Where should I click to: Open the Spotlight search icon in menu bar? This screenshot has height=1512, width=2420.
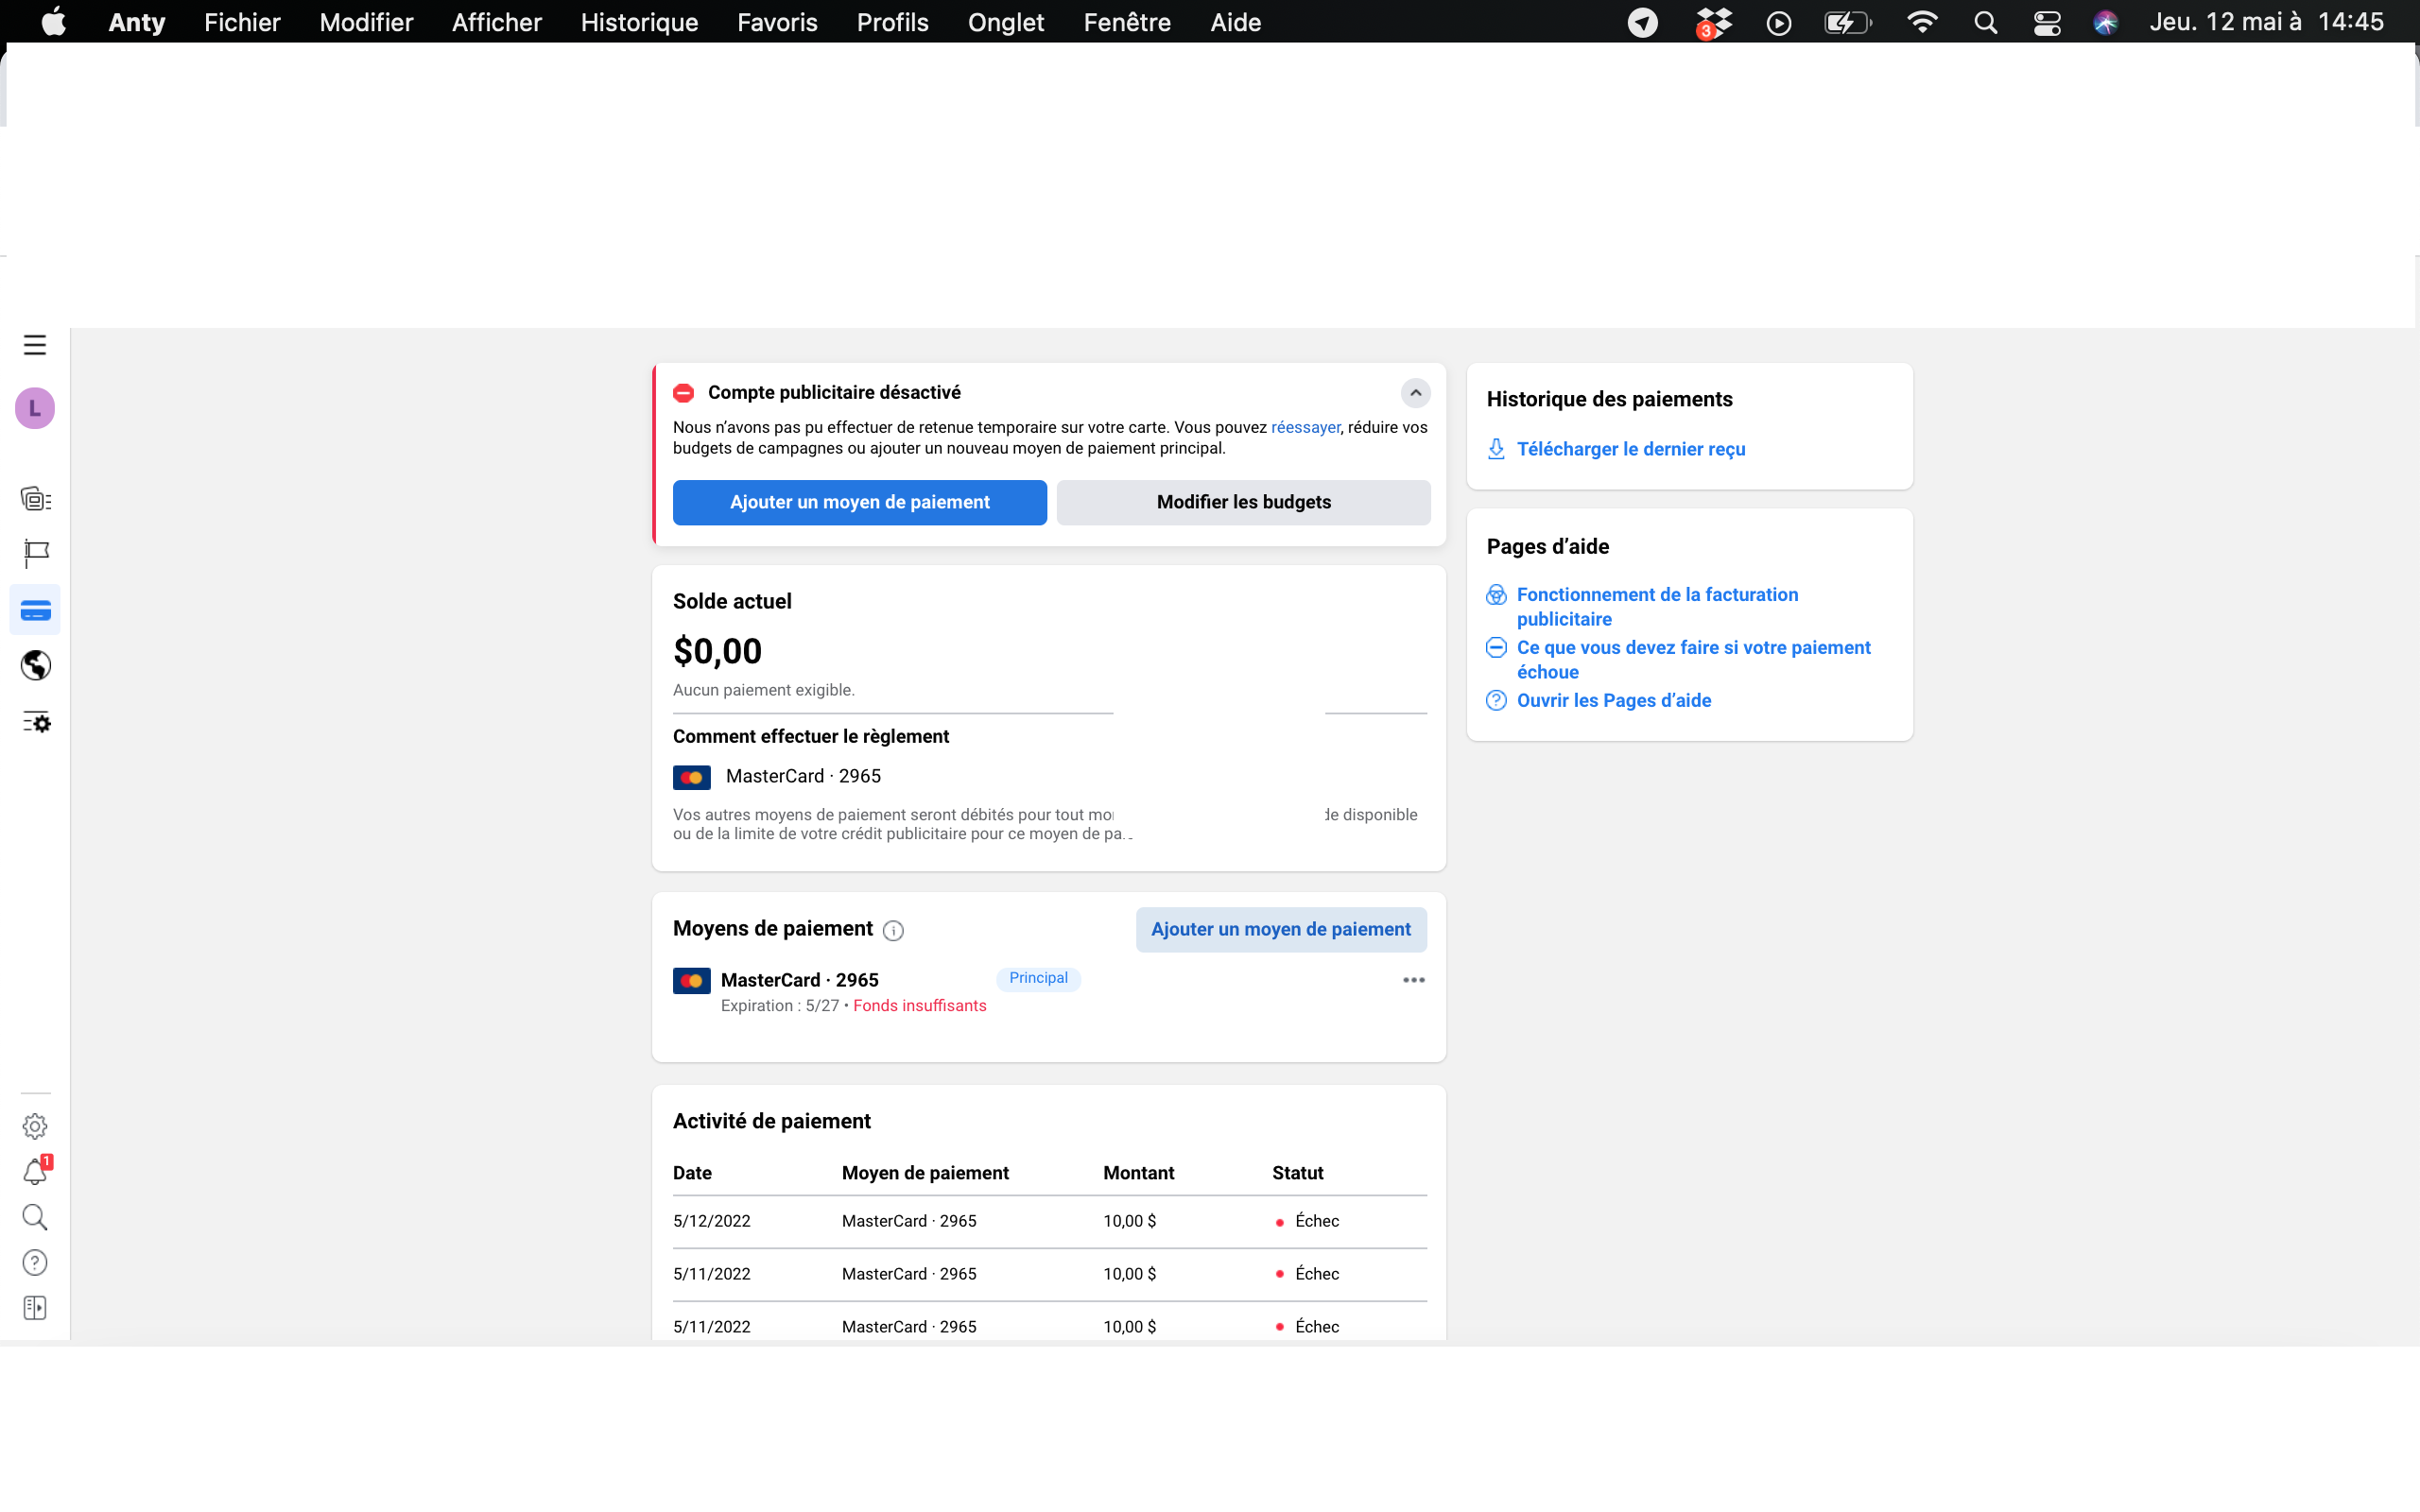[1986, 22]
